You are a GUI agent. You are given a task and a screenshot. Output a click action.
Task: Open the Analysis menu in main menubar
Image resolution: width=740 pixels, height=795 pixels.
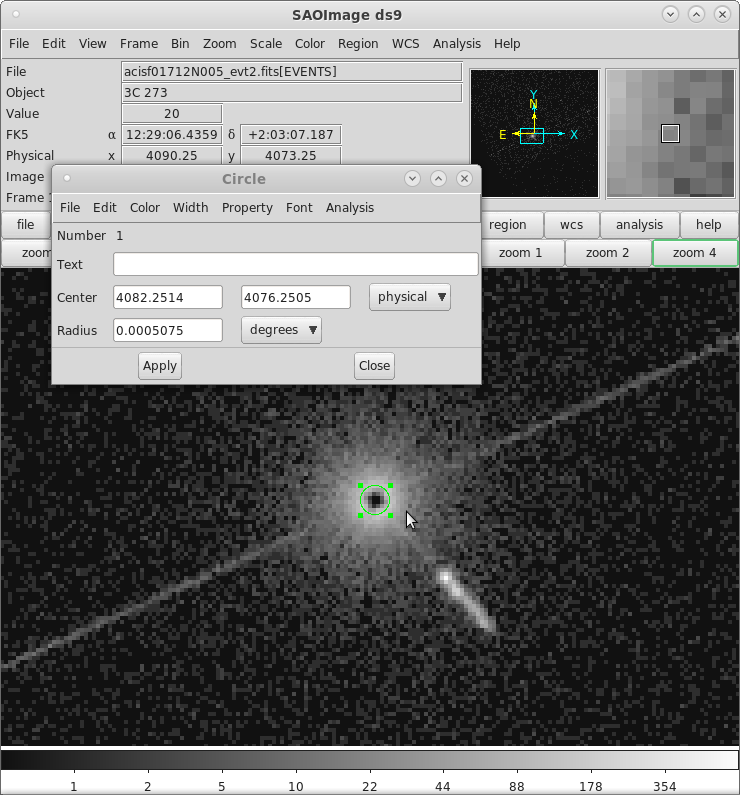(x=456, y=44)
